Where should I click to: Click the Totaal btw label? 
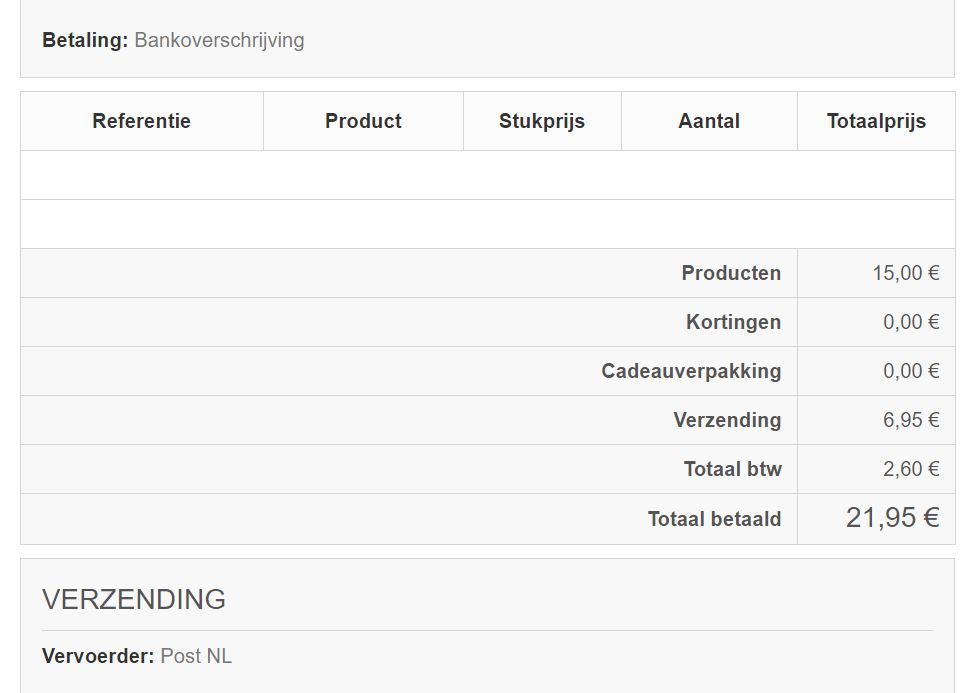click(732, 469)
